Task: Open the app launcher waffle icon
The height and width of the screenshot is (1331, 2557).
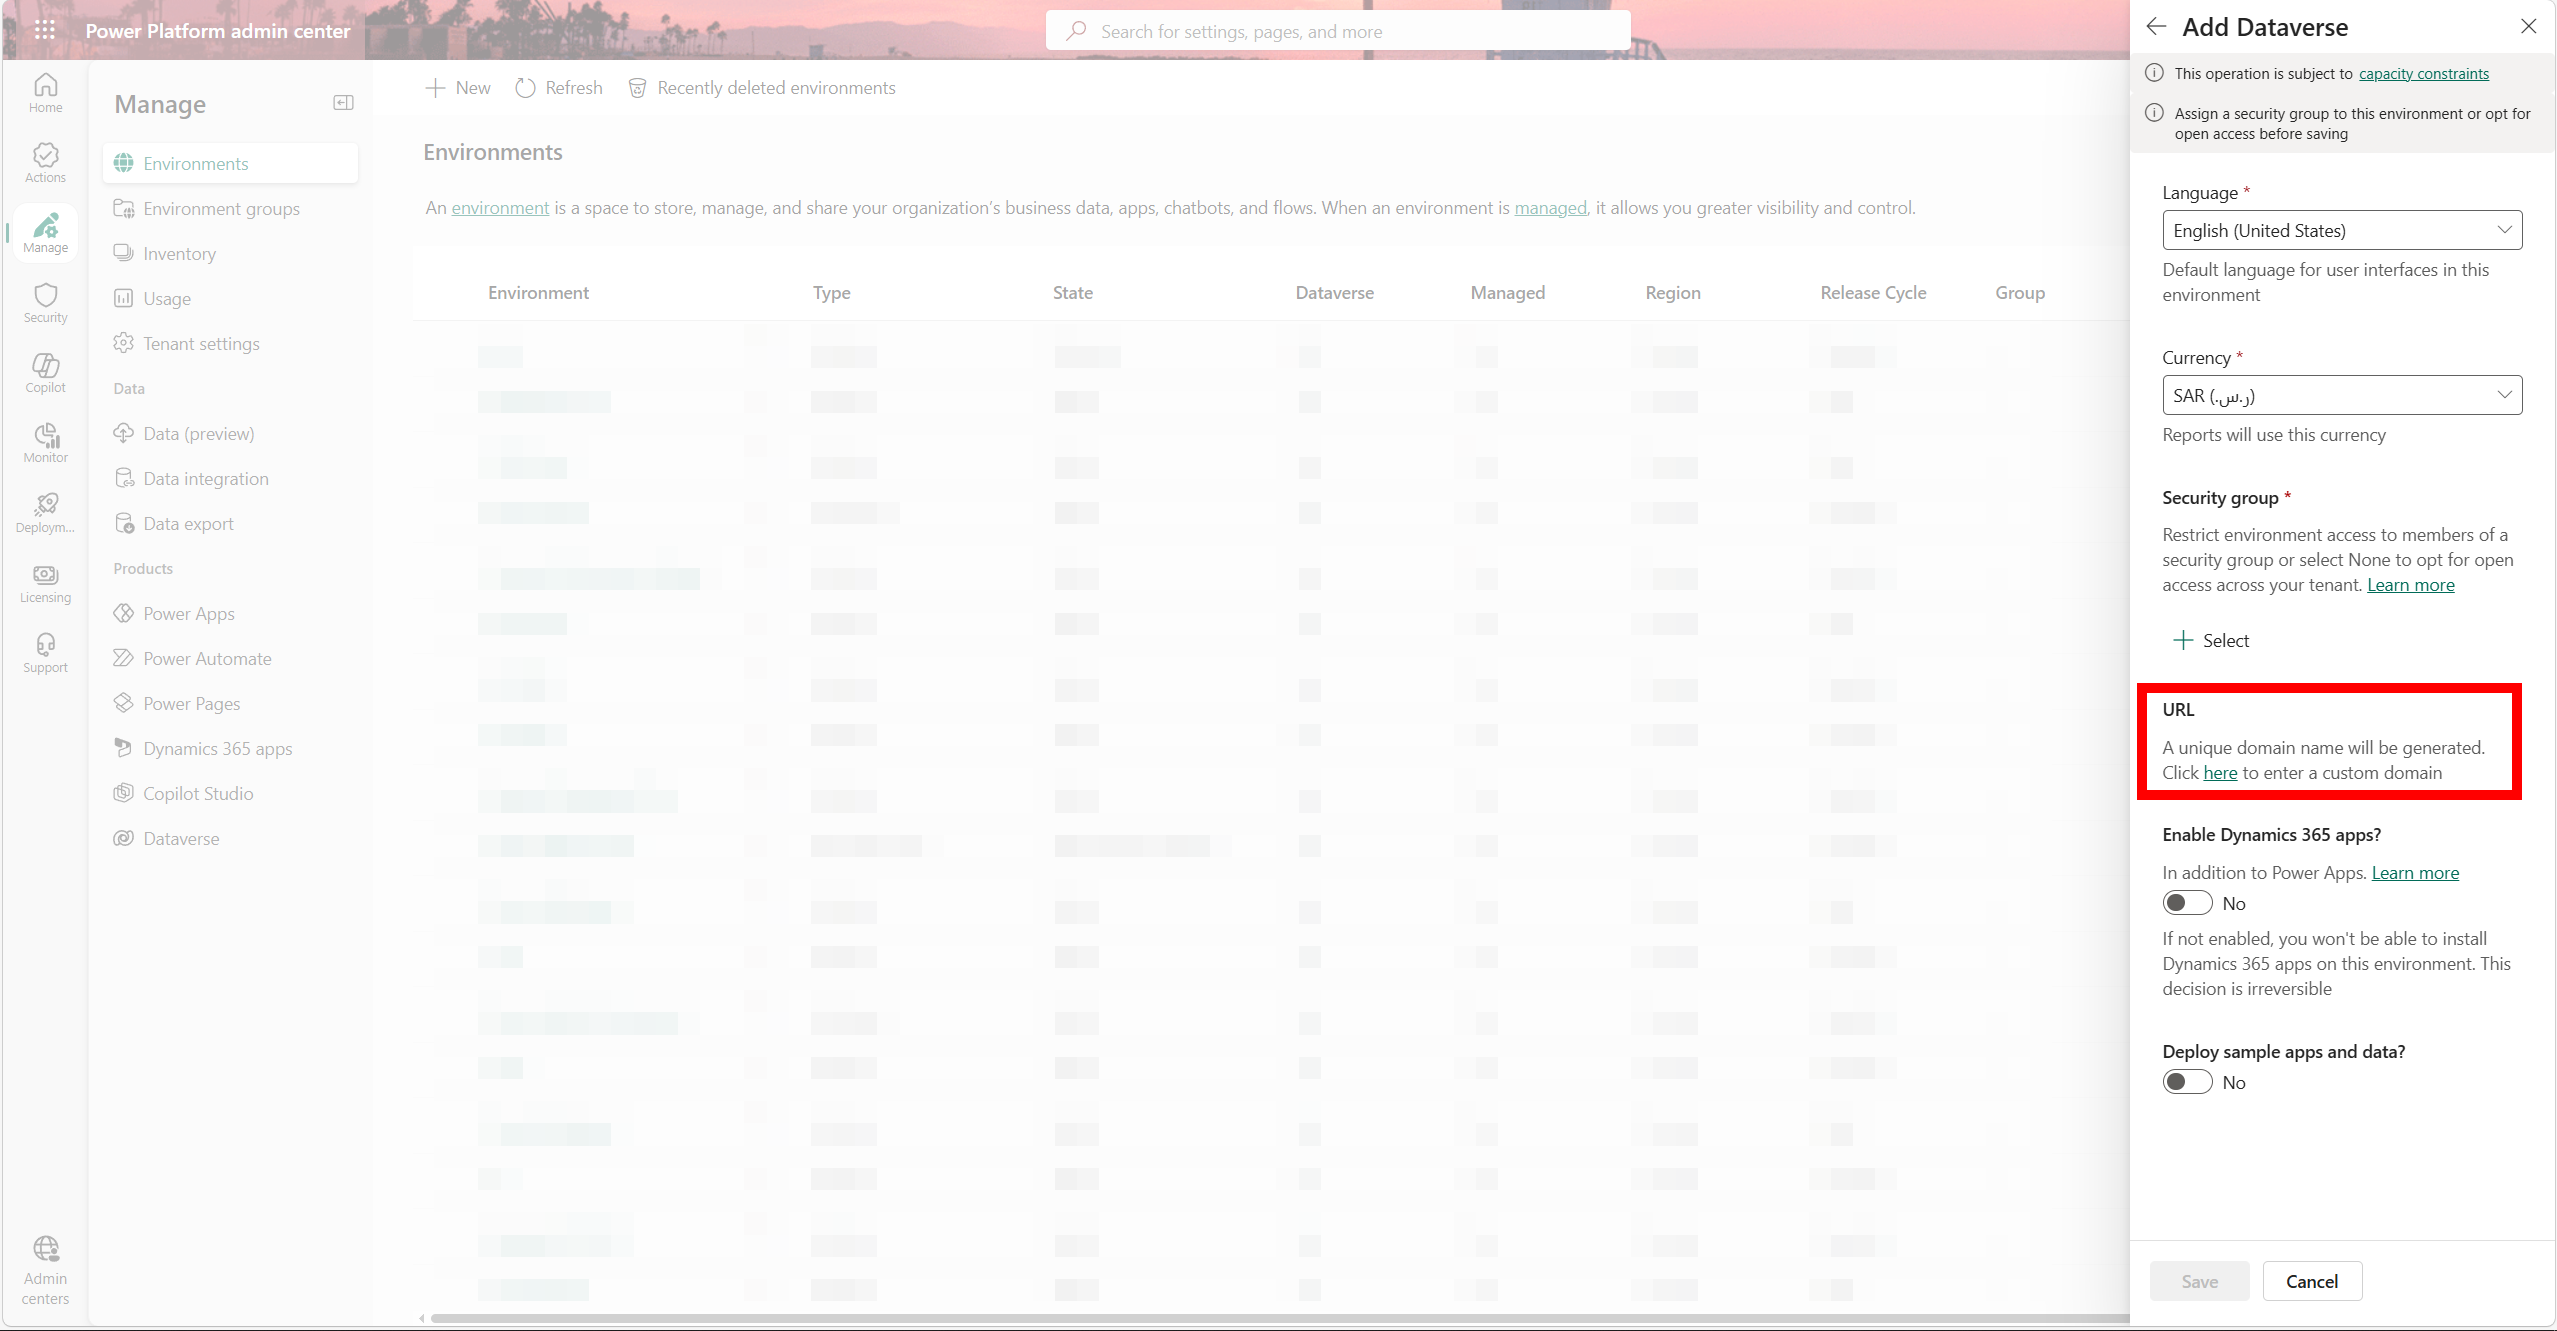Action: 45,30
